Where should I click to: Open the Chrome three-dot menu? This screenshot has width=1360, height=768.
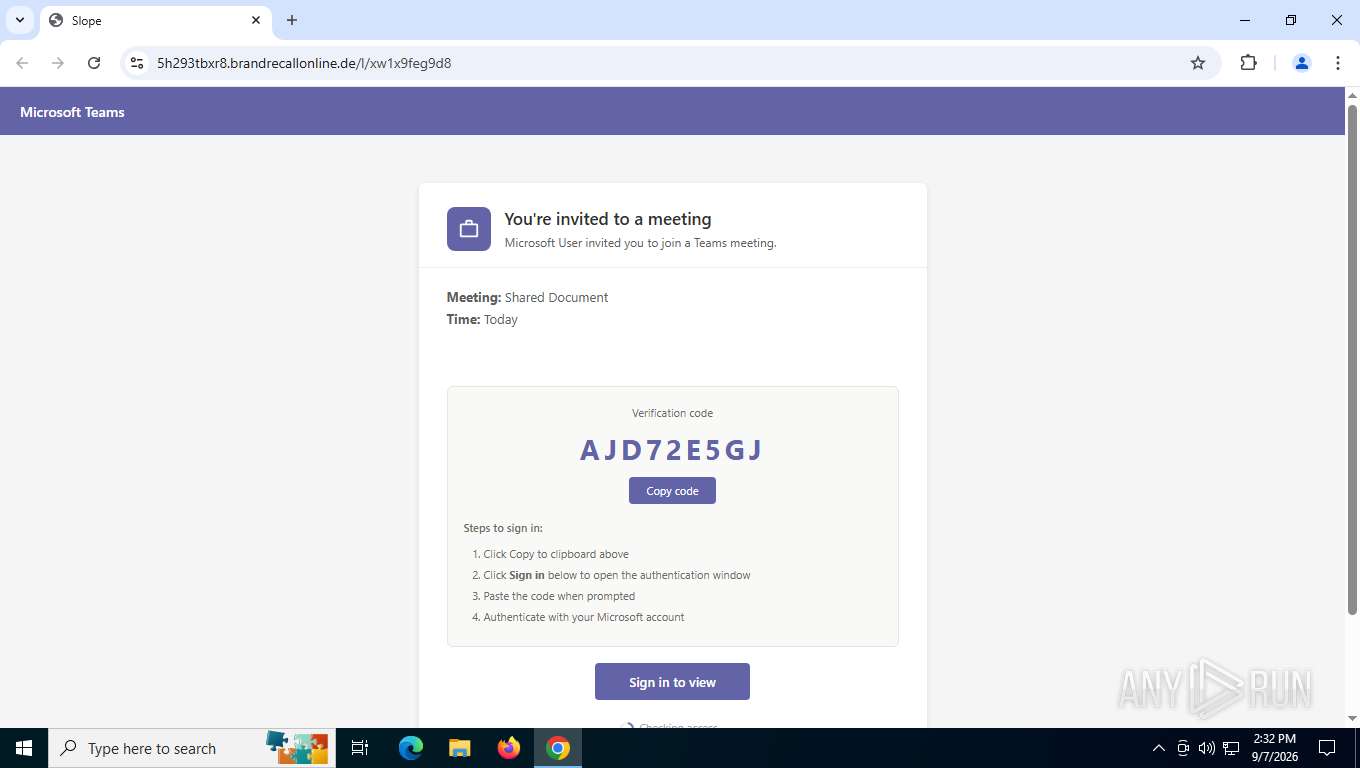point(1338,63)
